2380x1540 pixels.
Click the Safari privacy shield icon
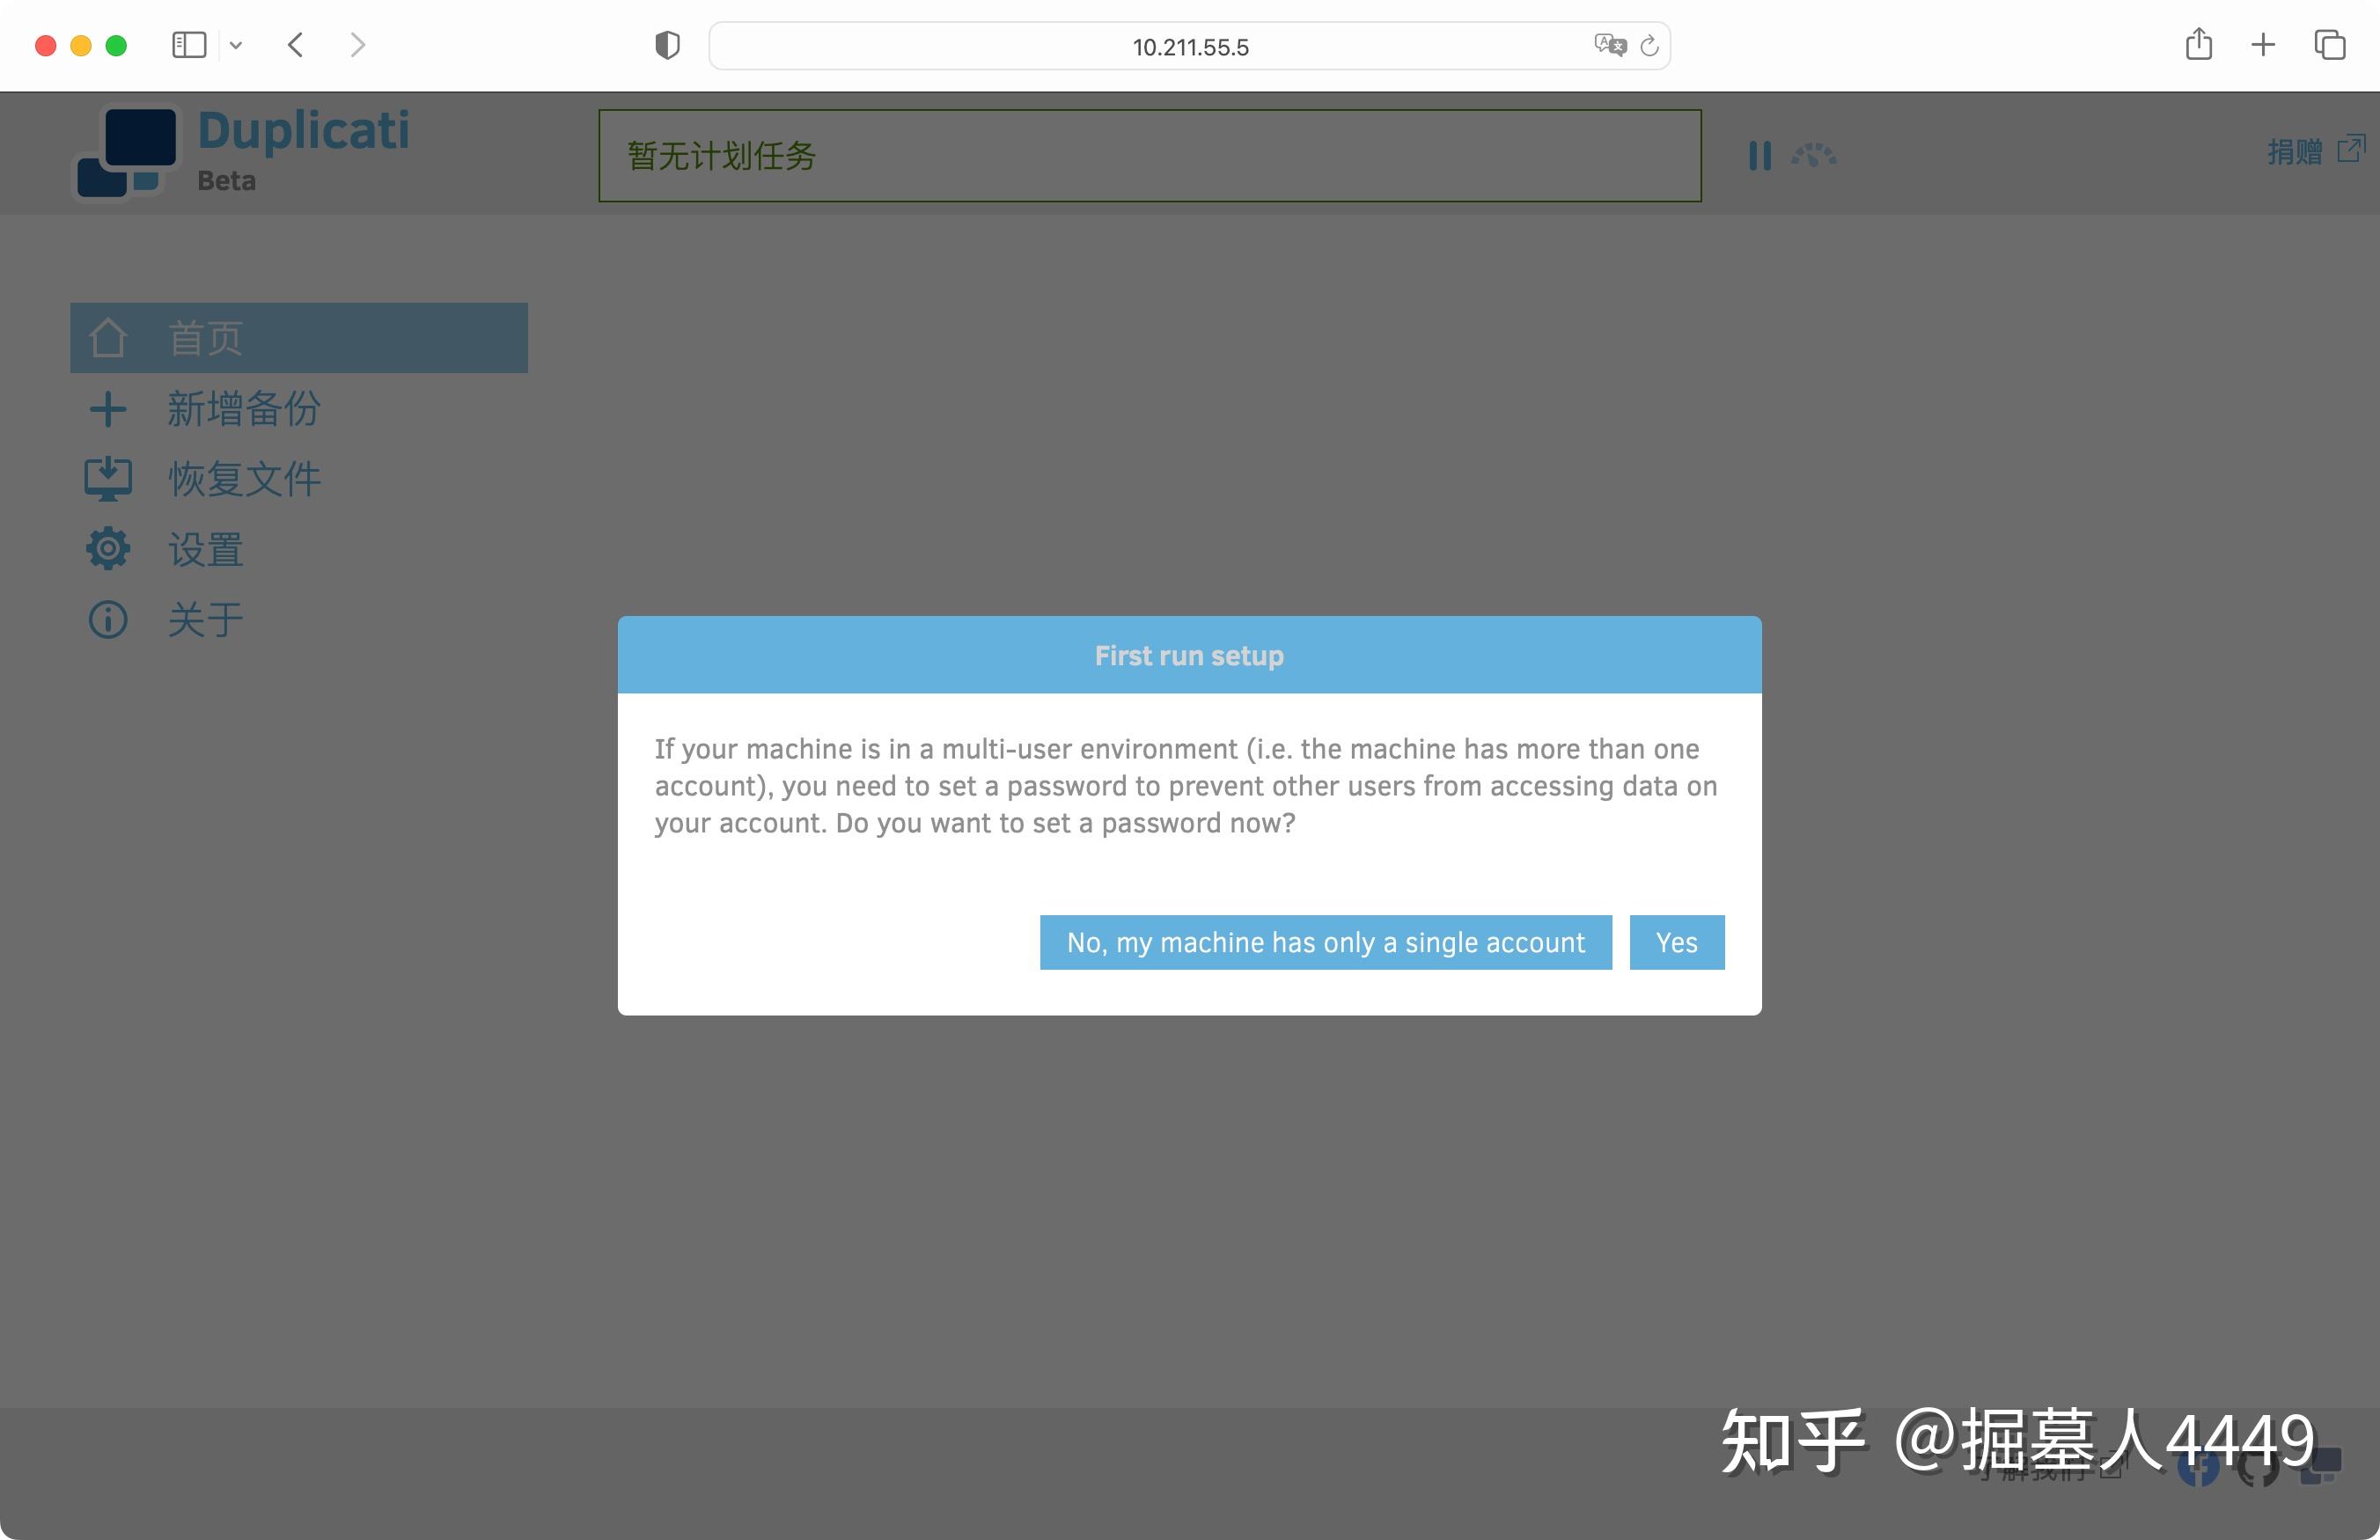pos(667,45)
